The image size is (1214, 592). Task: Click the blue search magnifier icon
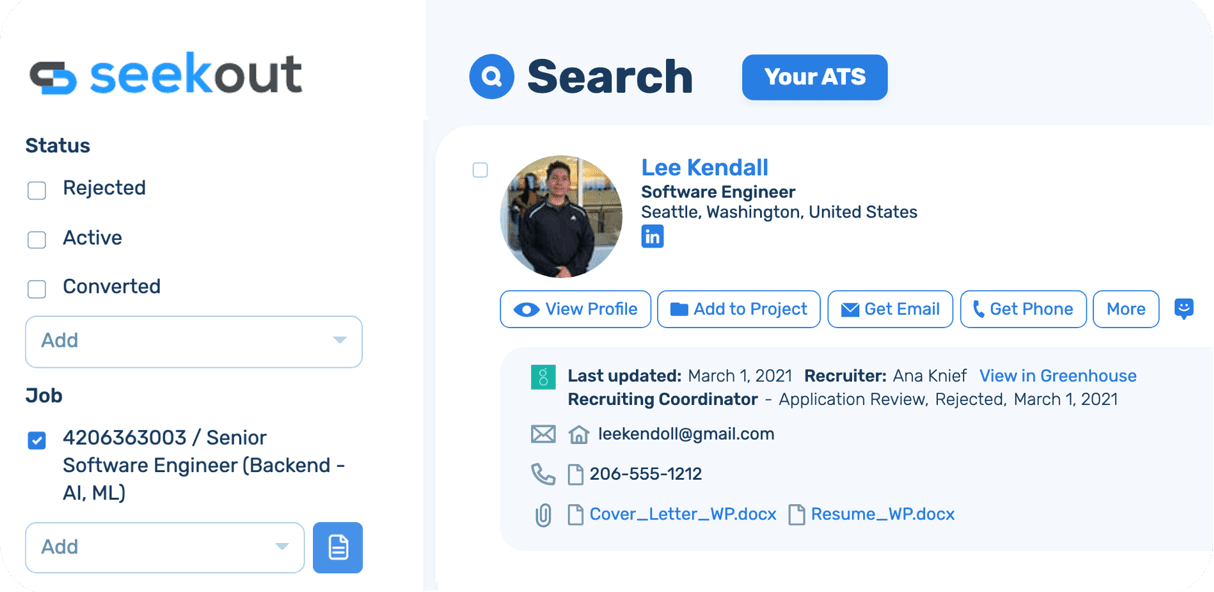coord(491,77)
